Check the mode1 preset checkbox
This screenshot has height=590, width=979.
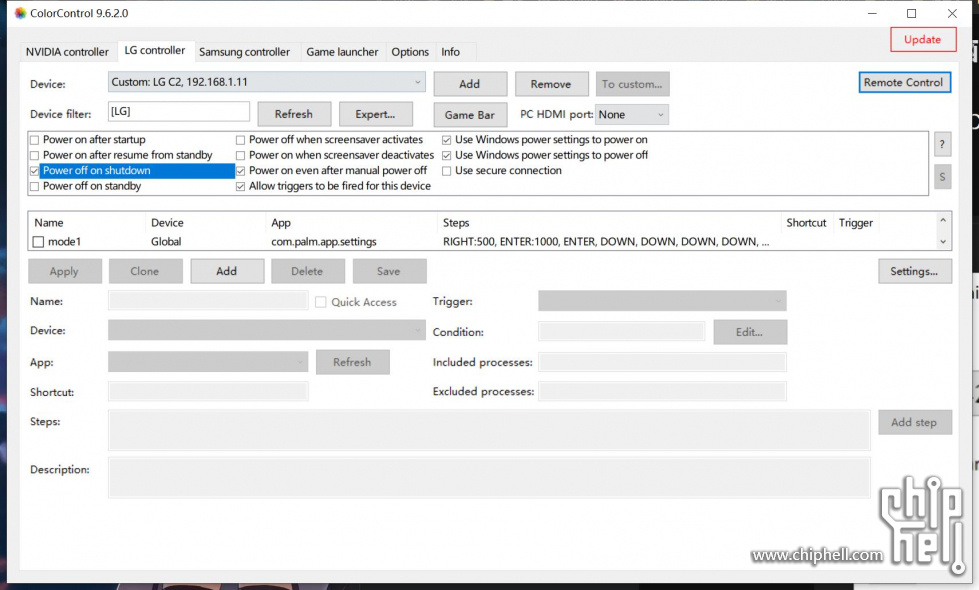(39, 242)
